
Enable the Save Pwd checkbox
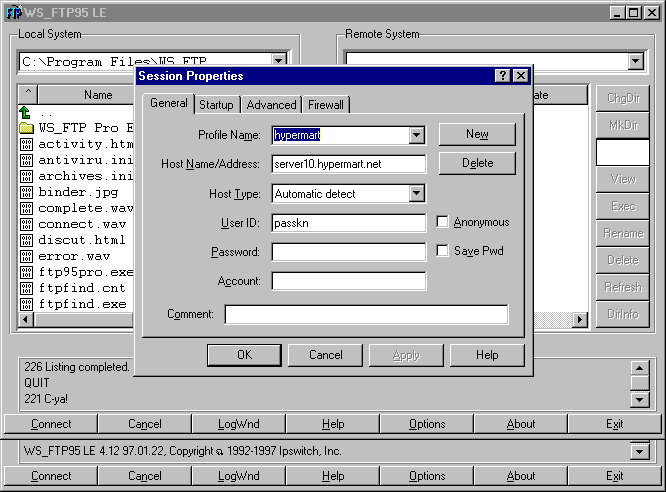pyautogui.click(x=442, y=251)
